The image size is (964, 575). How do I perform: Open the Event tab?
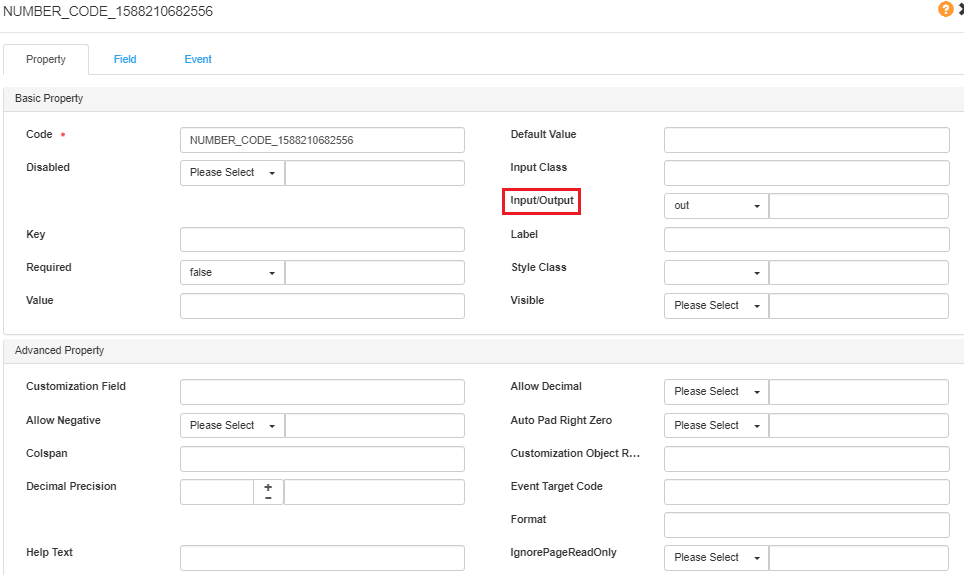point(198,59)
